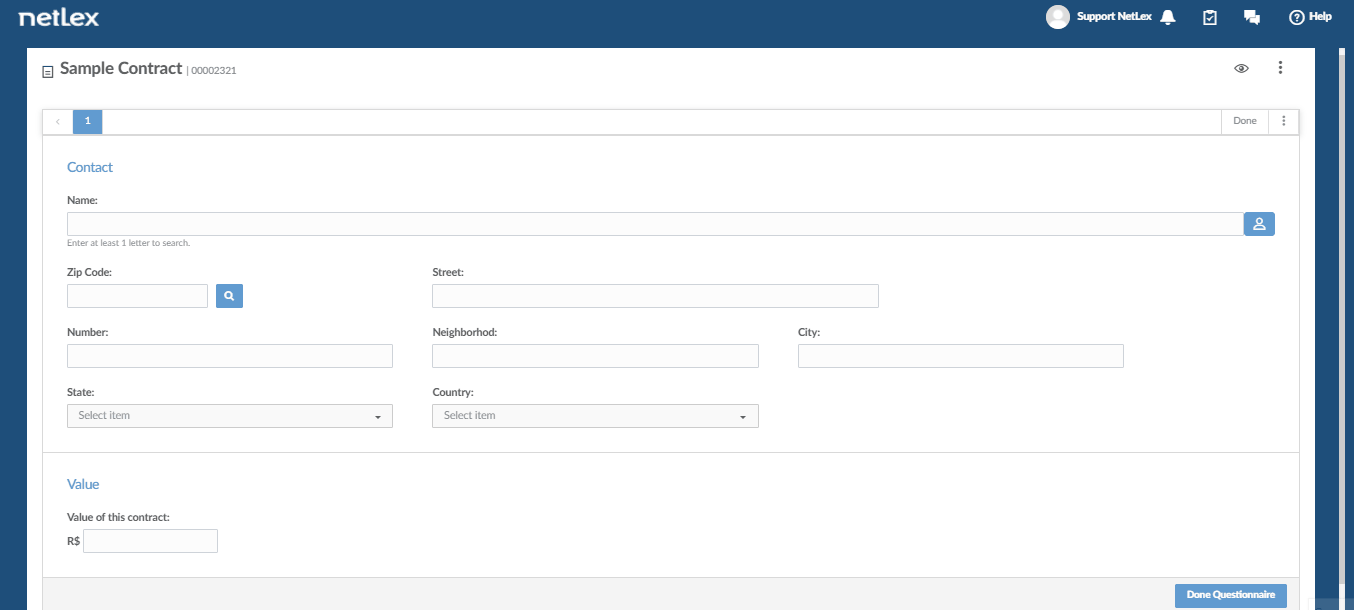Open the notifications bell icon
Screen dimensions: 1354x610
[x=1167, y=17]
